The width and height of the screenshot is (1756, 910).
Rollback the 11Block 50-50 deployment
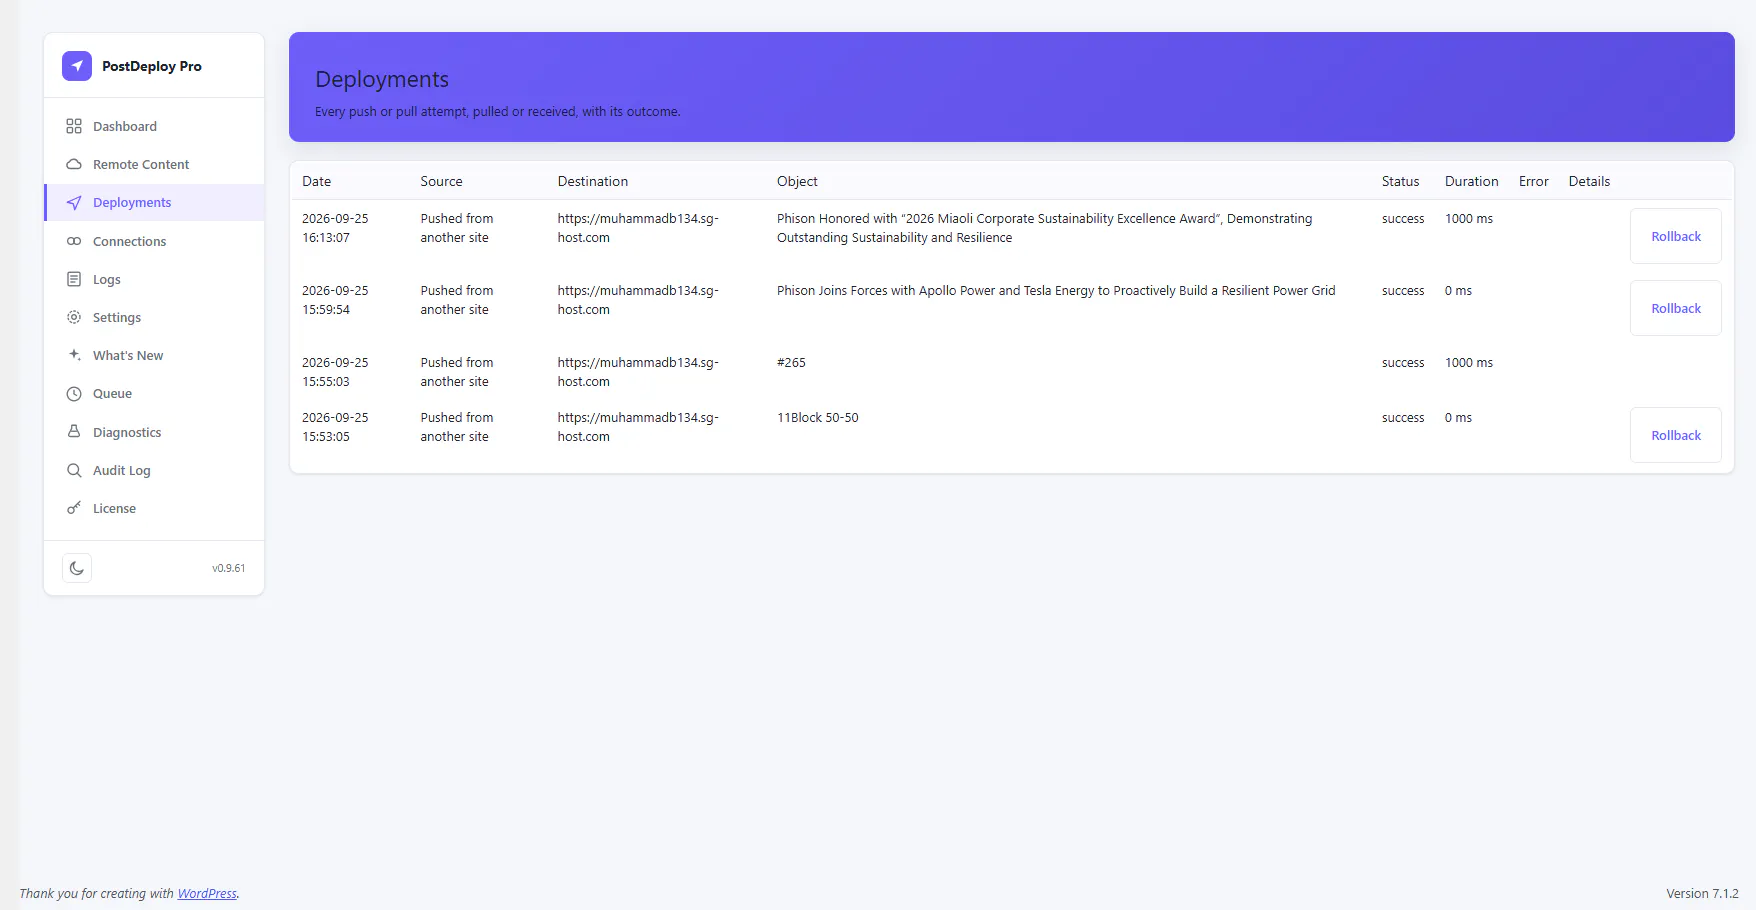(x=1676, y=435)
